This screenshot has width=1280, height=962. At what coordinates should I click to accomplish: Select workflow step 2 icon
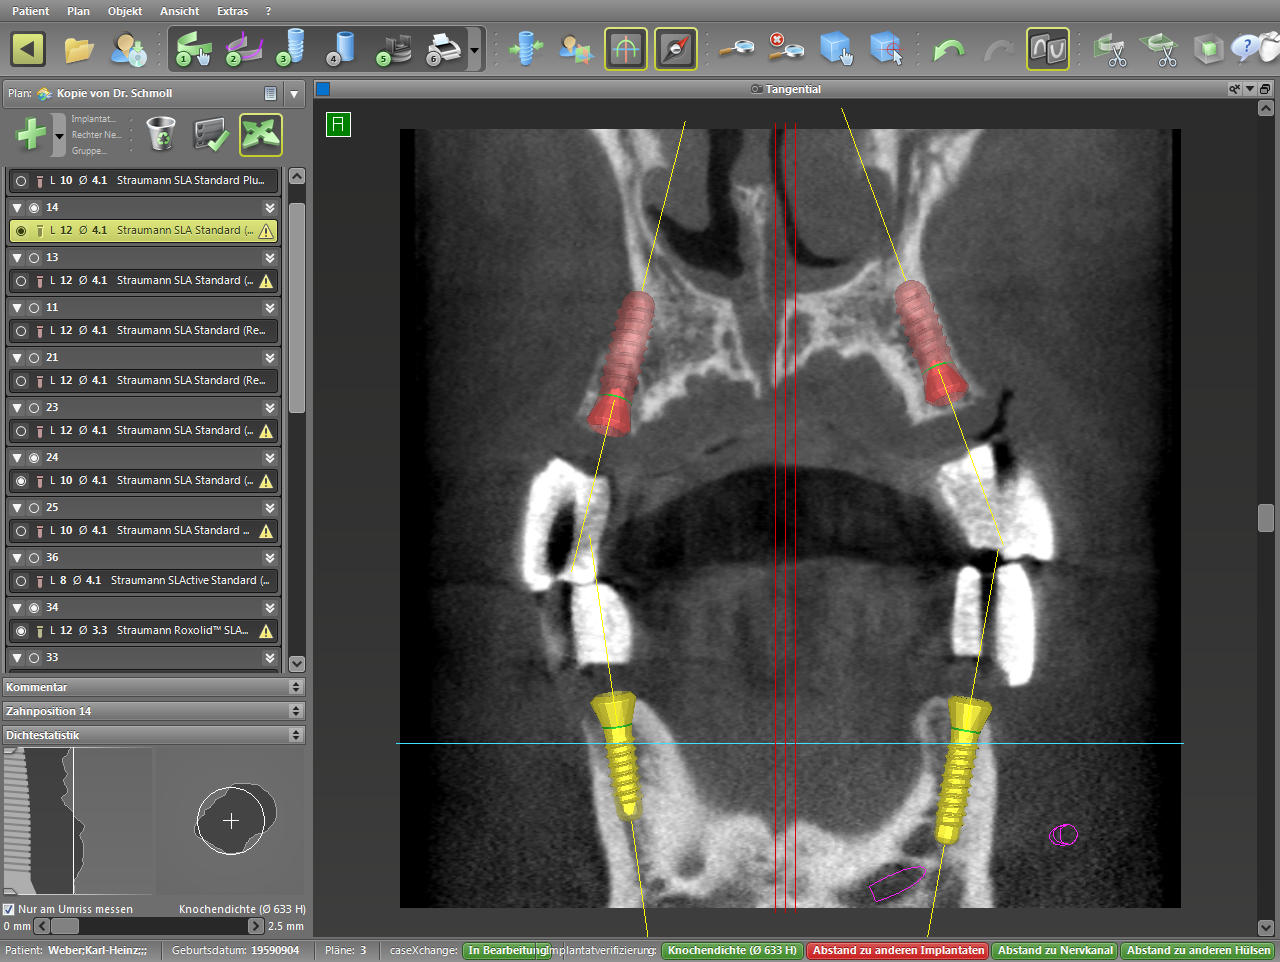pyautogui.click(x=243, y=48)
